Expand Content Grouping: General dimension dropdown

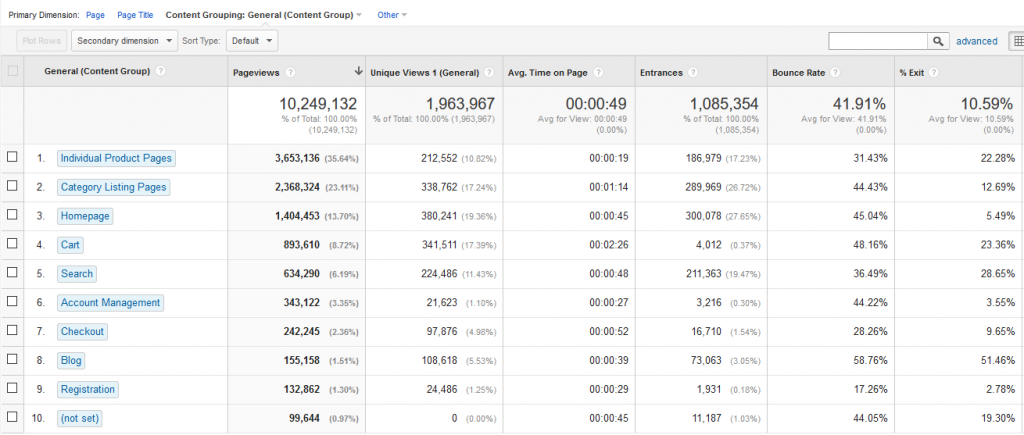click(x=264, y=14)
